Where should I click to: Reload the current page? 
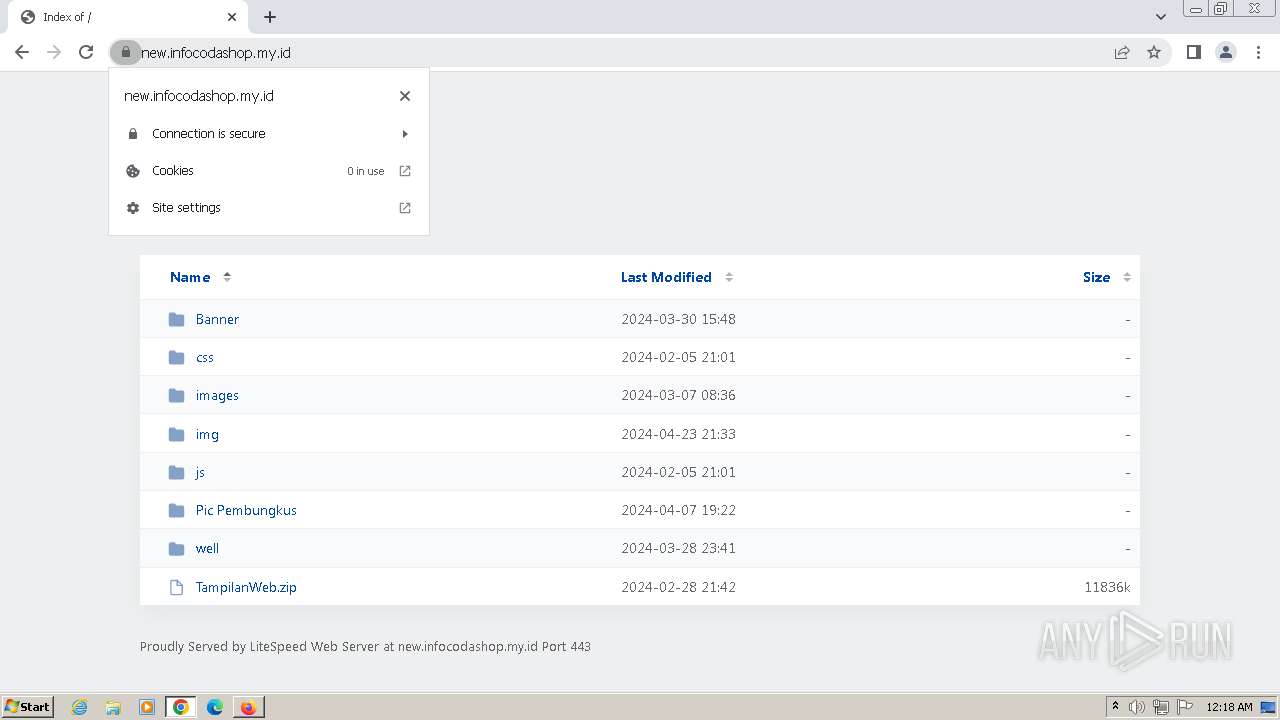(86, 52)
